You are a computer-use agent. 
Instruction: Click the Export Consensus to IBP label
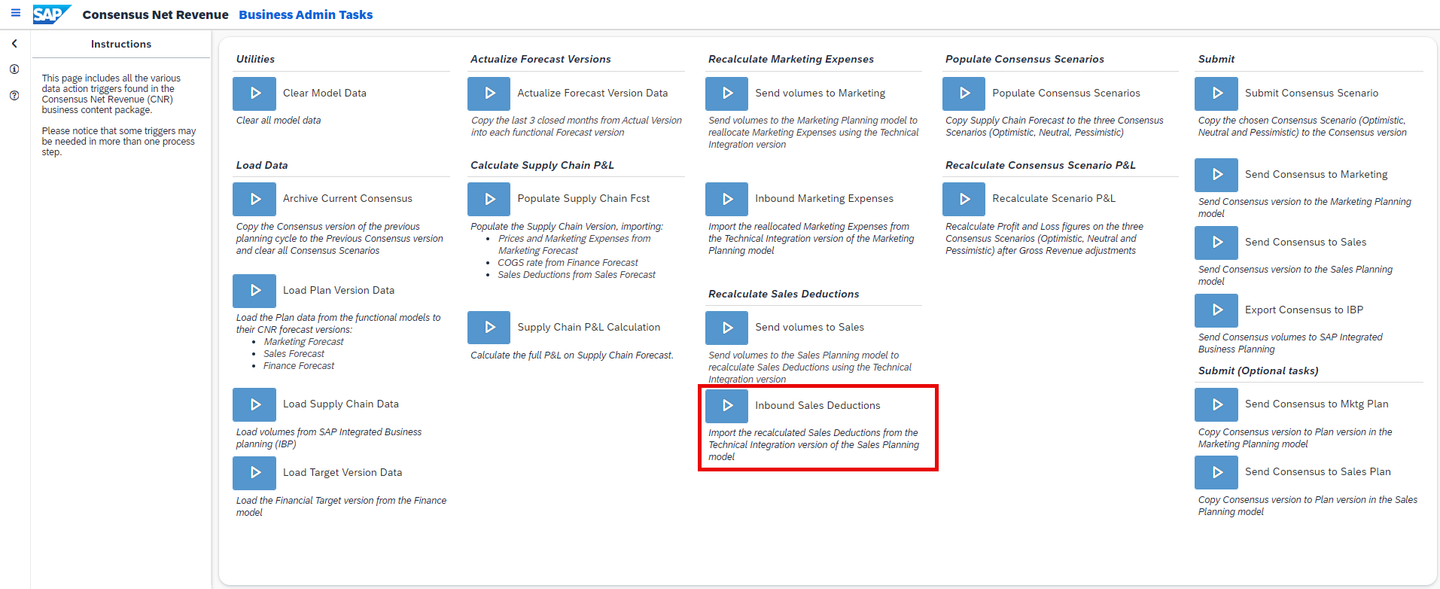[1304, 310]
